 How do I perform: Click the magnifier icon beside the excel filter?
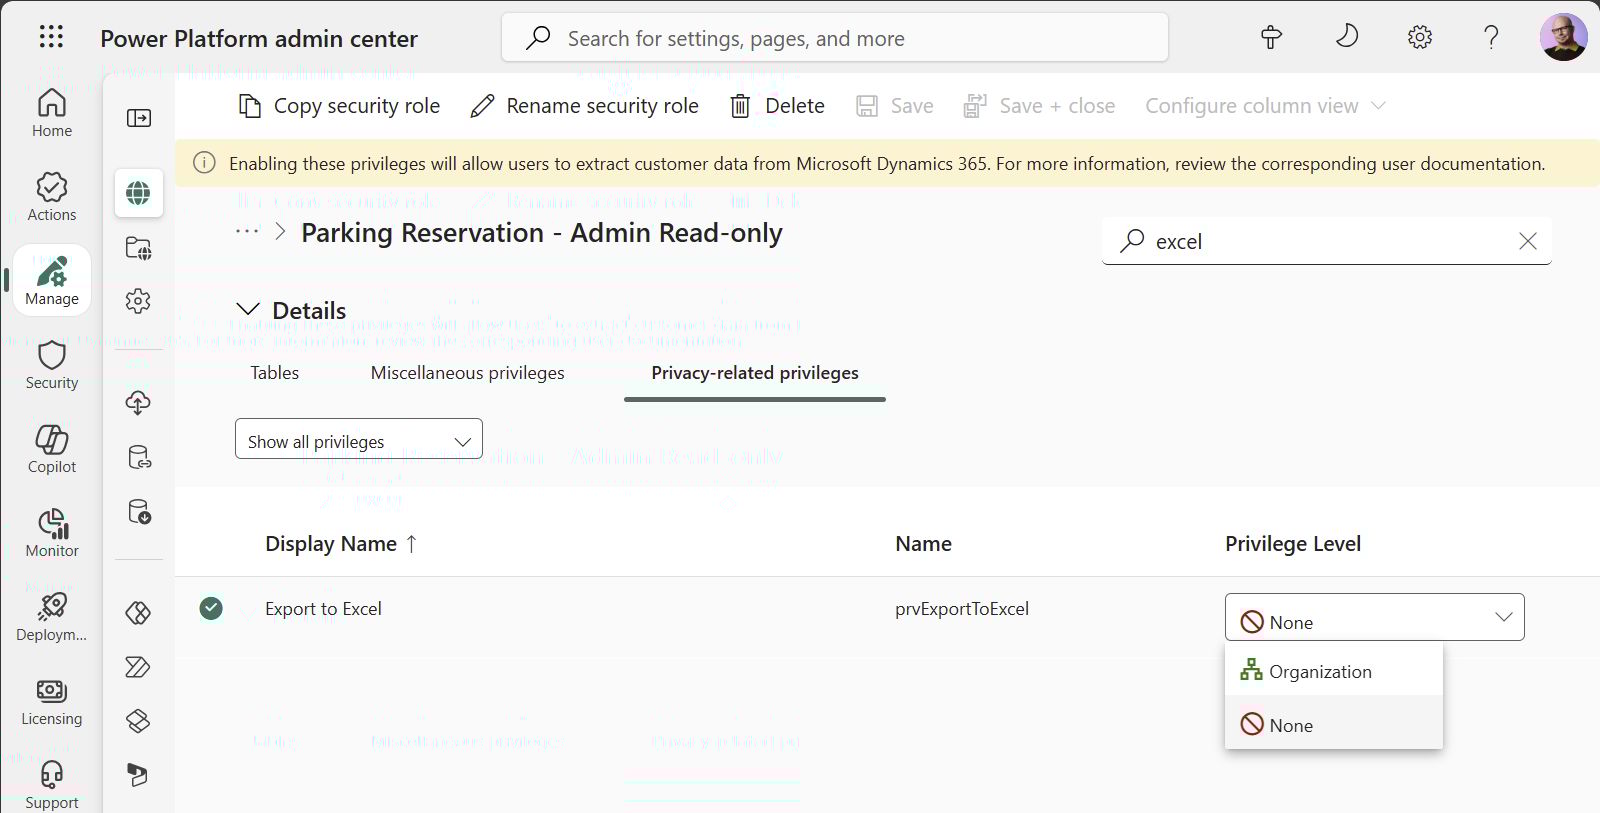1132,241
